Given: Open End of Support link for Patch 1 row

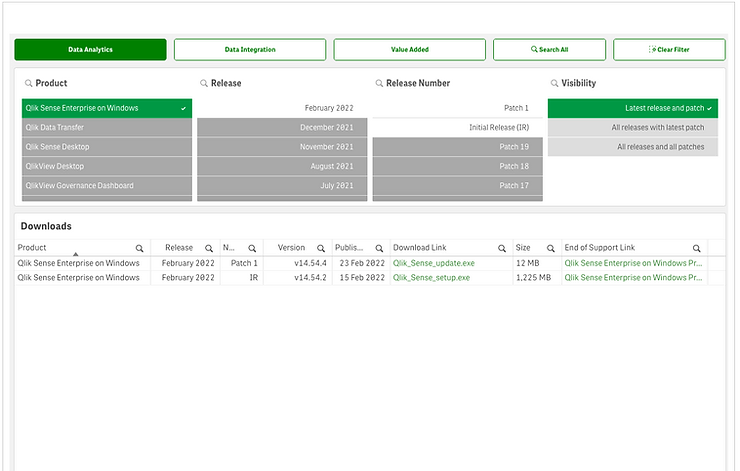Looking at the screenshot, I should click(x=633, y=263).
